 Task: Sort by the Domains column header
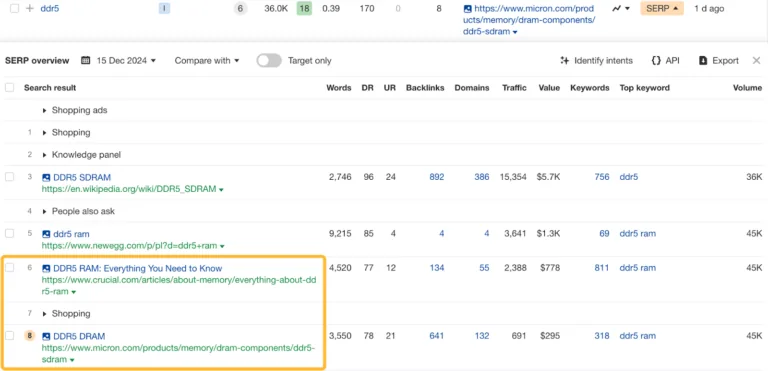coord(472,88)
